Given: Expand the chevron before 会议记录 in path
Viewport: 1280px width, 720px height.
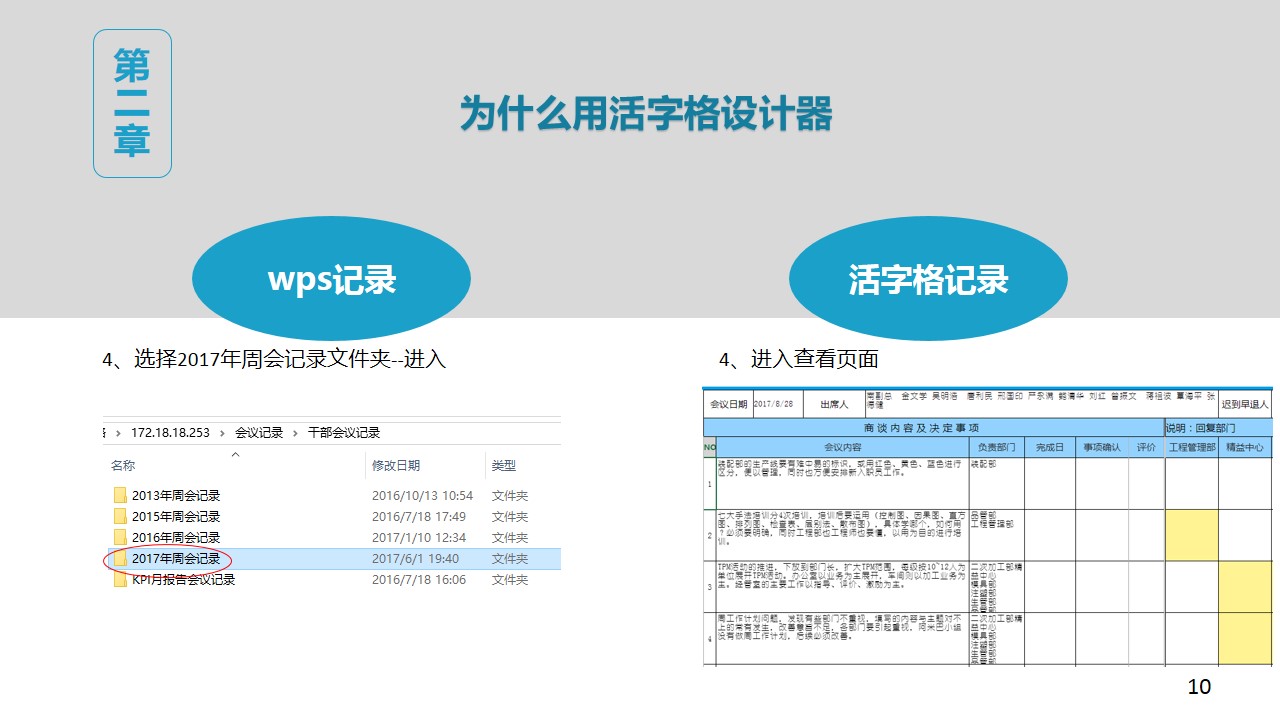Looking at the screenshot, I should 223,433.
